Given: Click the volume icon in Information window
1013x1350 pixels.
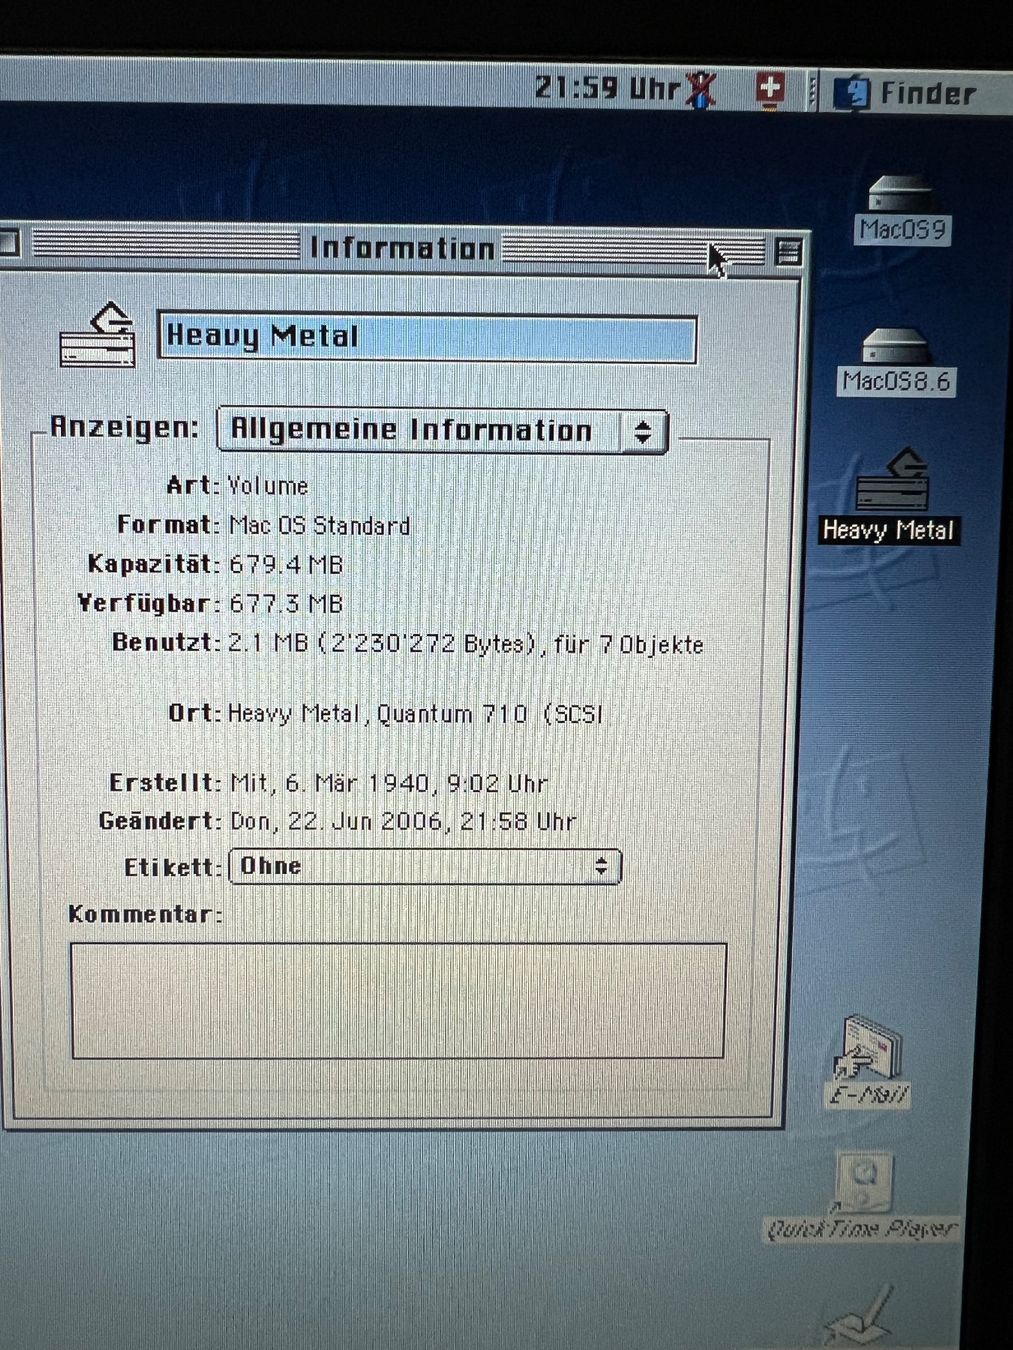Looking at the screenshot, I should (98, 335).
